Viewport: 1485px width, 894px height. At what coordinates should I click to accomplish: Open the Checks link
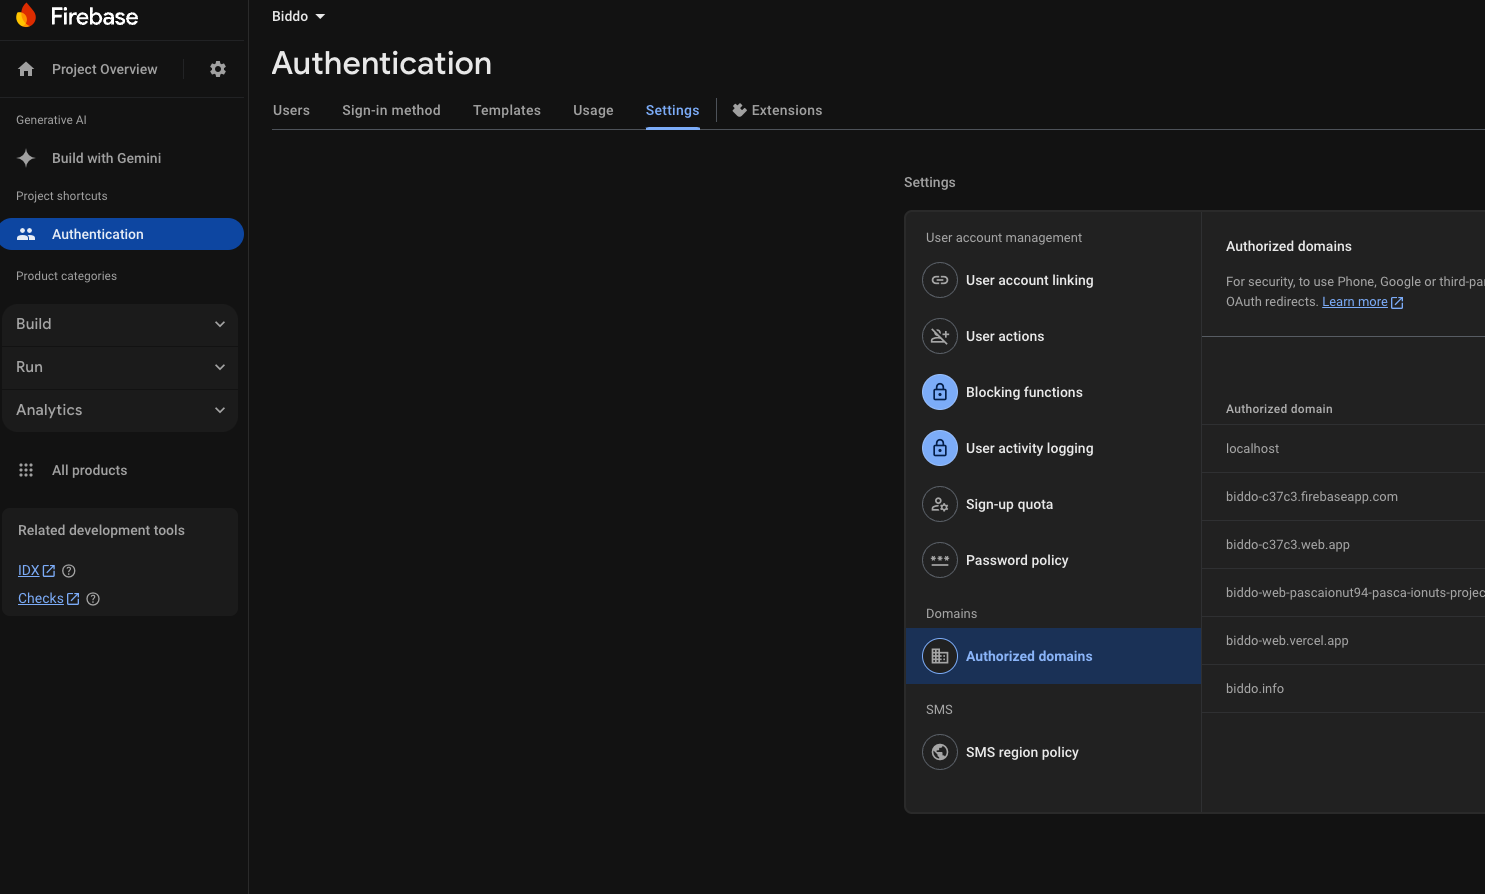coord(40,599)
